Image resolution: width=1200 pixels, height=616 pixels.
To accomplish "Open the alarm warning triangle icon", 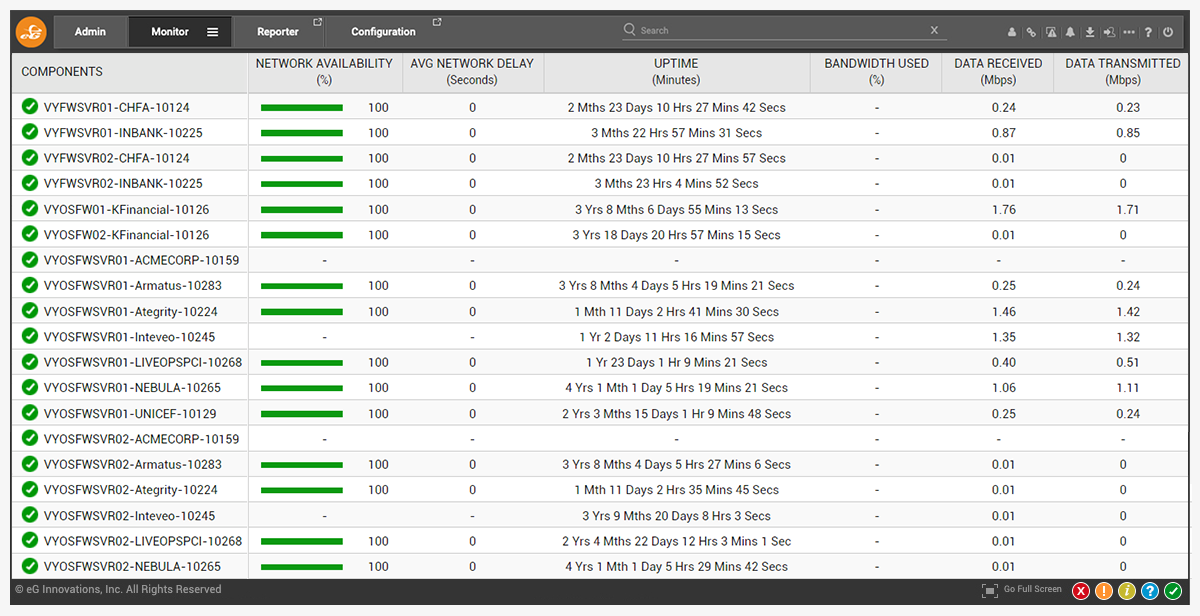I will click(1051, 32).
